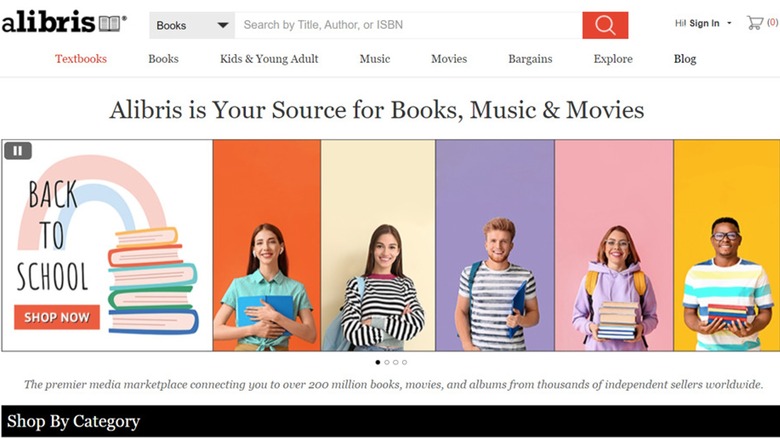
Task: Click the Alibris logo
Action: point(63,23)
